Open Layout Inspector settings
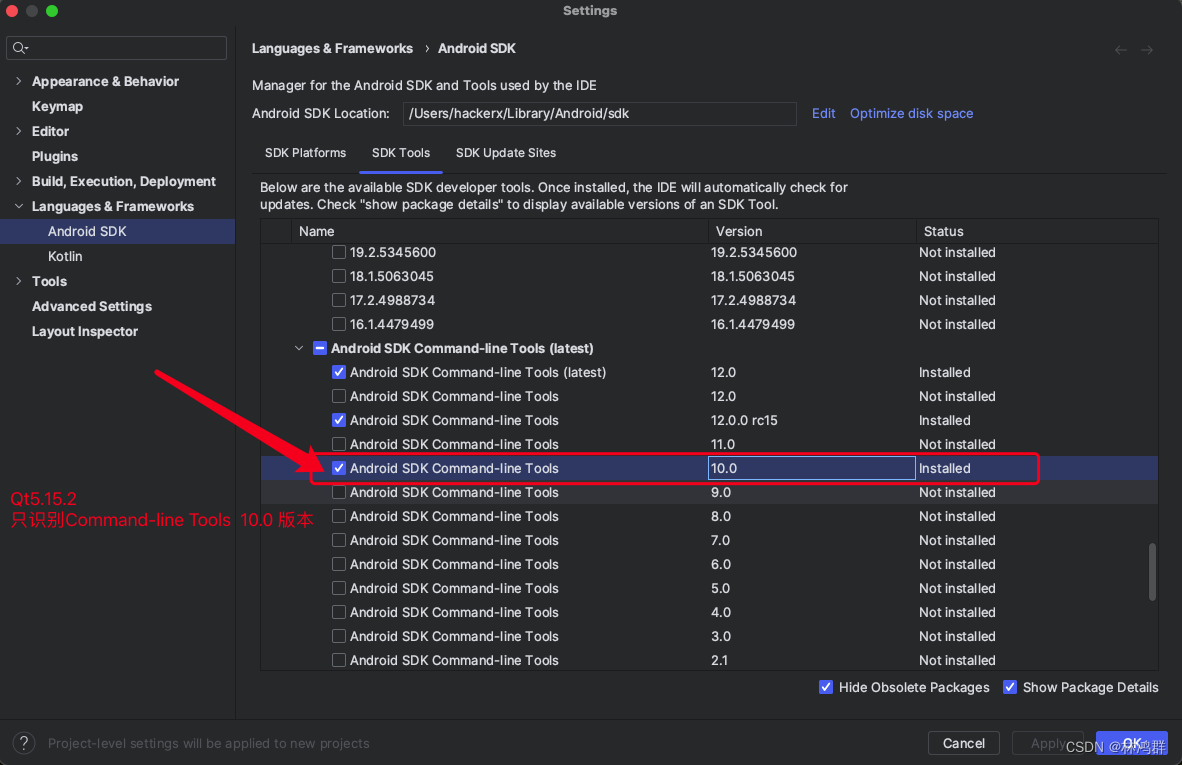 click(84, 332)
